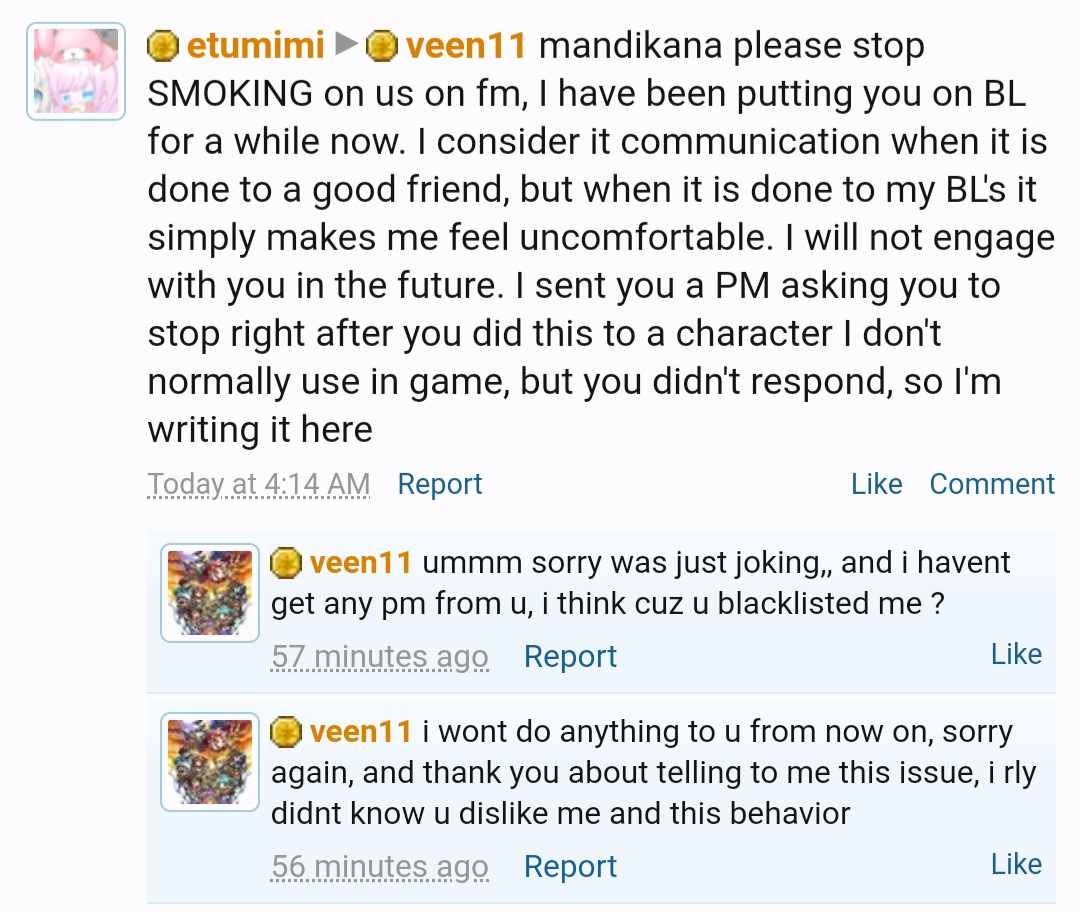The image size is (1080, 913).
Task: Report the main post by etumimi
Action: [440, 484]
